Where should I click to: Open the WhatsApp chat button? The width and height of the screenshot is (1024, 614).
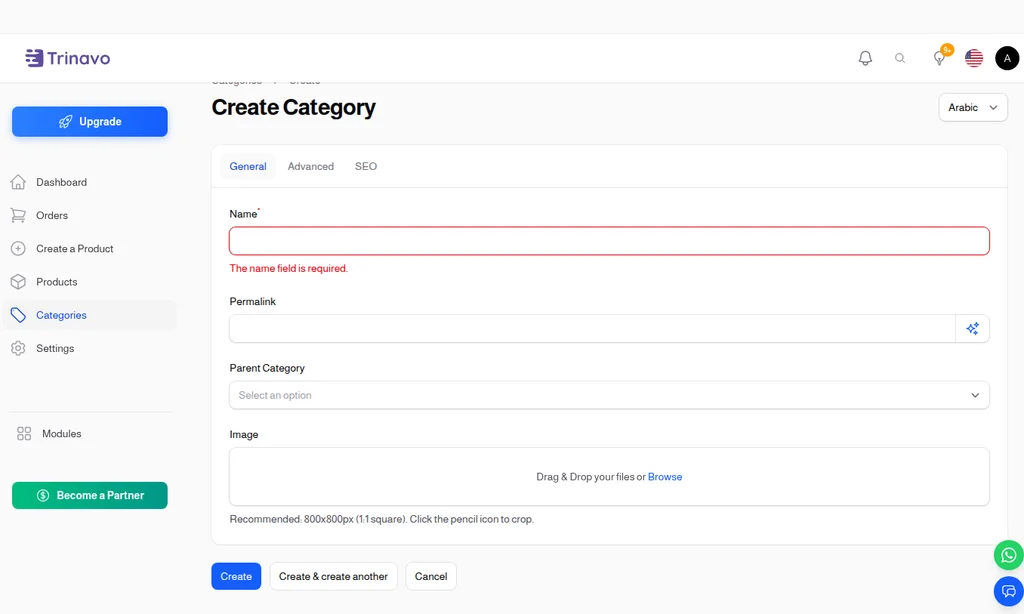pyautogui.click(x=1008, y=555)
